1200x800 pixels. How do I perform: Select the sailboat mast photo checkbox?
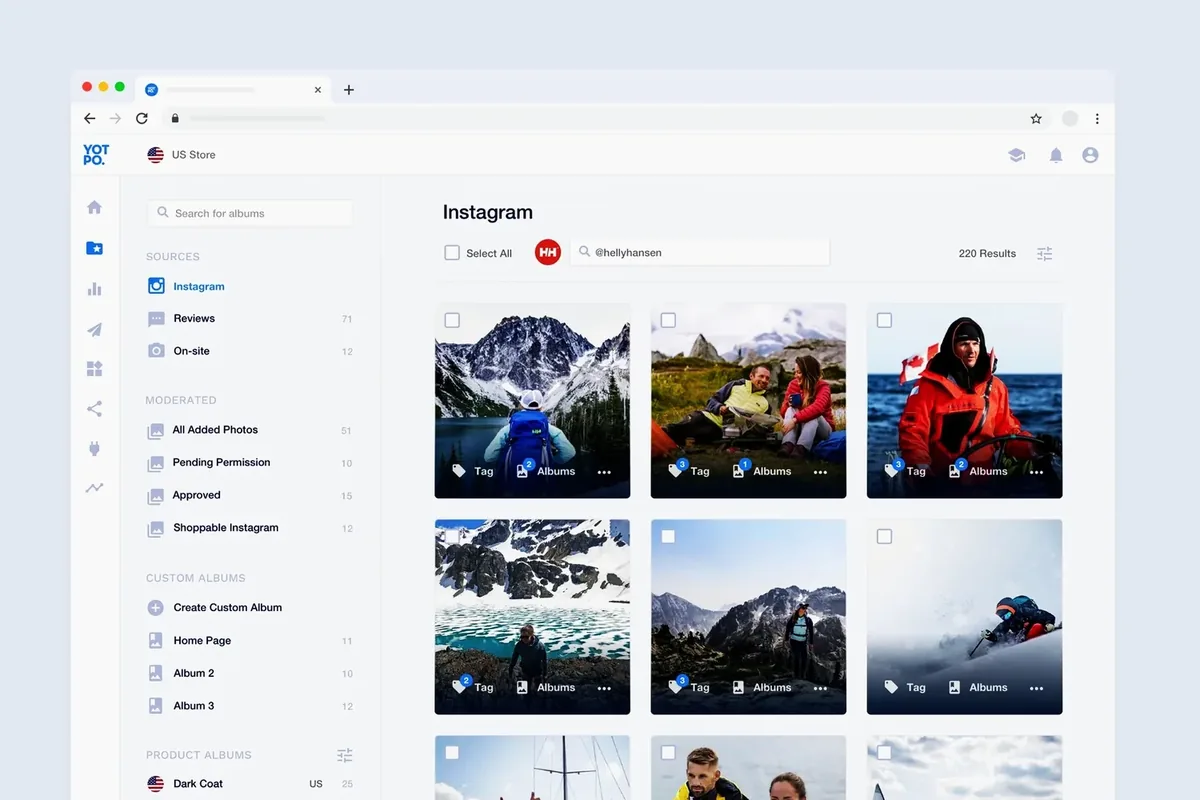click(x=452, y=752)
